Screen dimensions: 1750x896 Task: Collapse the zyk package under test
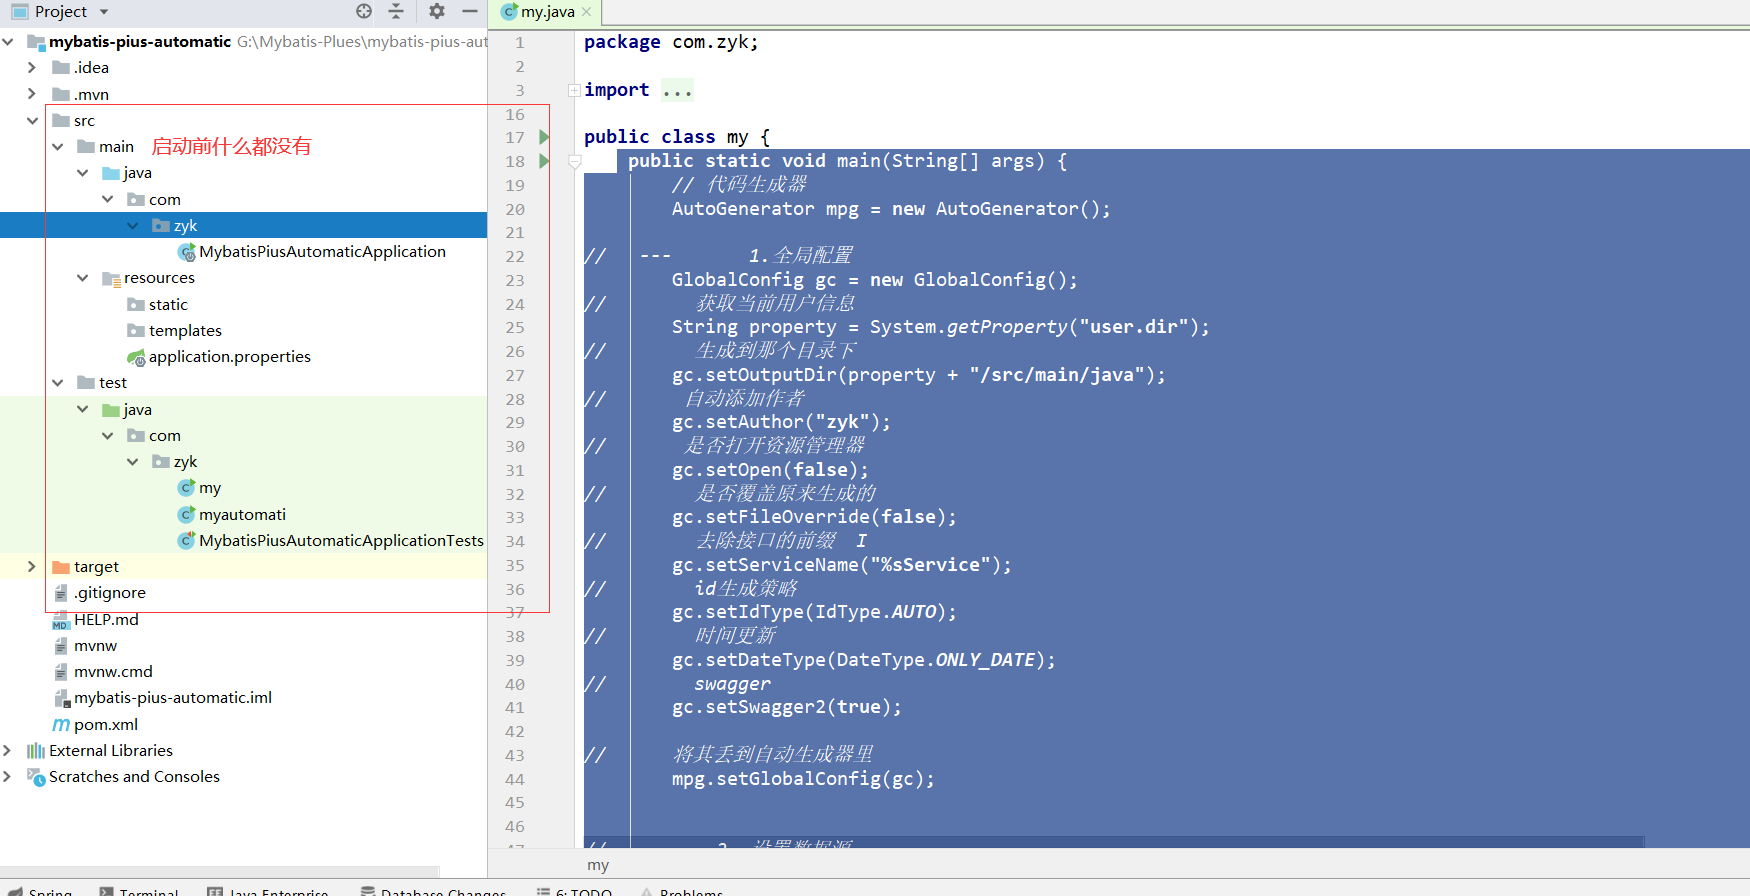(x=132, y=461)
